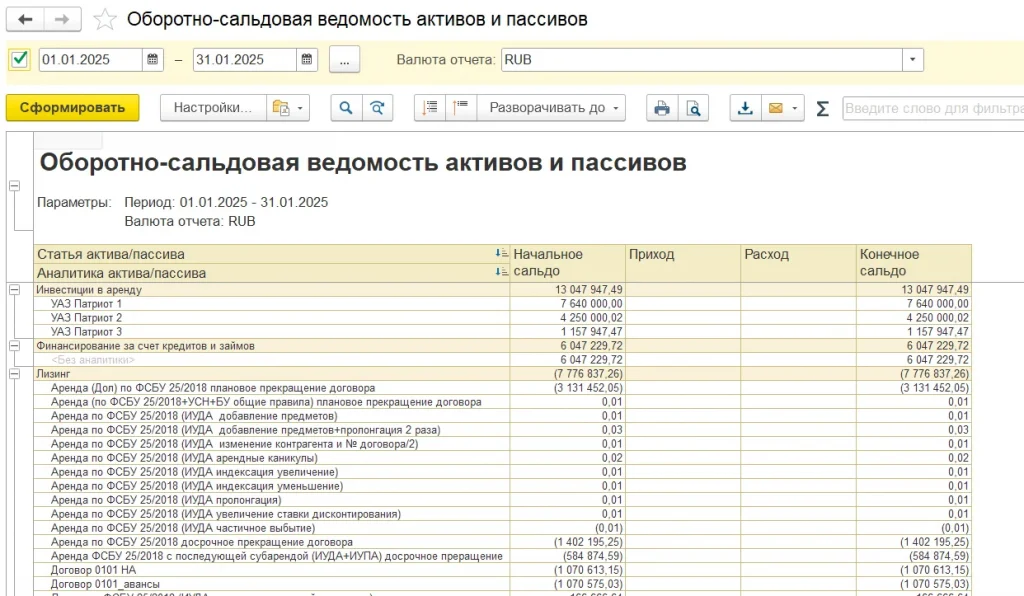This screenshot has height=596, width=1024.
Task: Click the period selection ellipsis button
Action: tap(344, 60)
